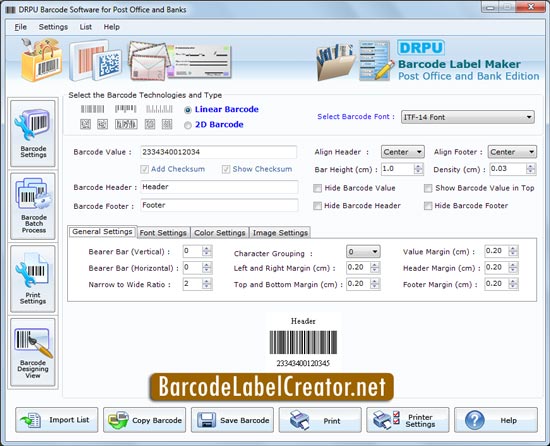
Task: Adjust Value Margin spinner arrows
Action: tap(513, 251)
